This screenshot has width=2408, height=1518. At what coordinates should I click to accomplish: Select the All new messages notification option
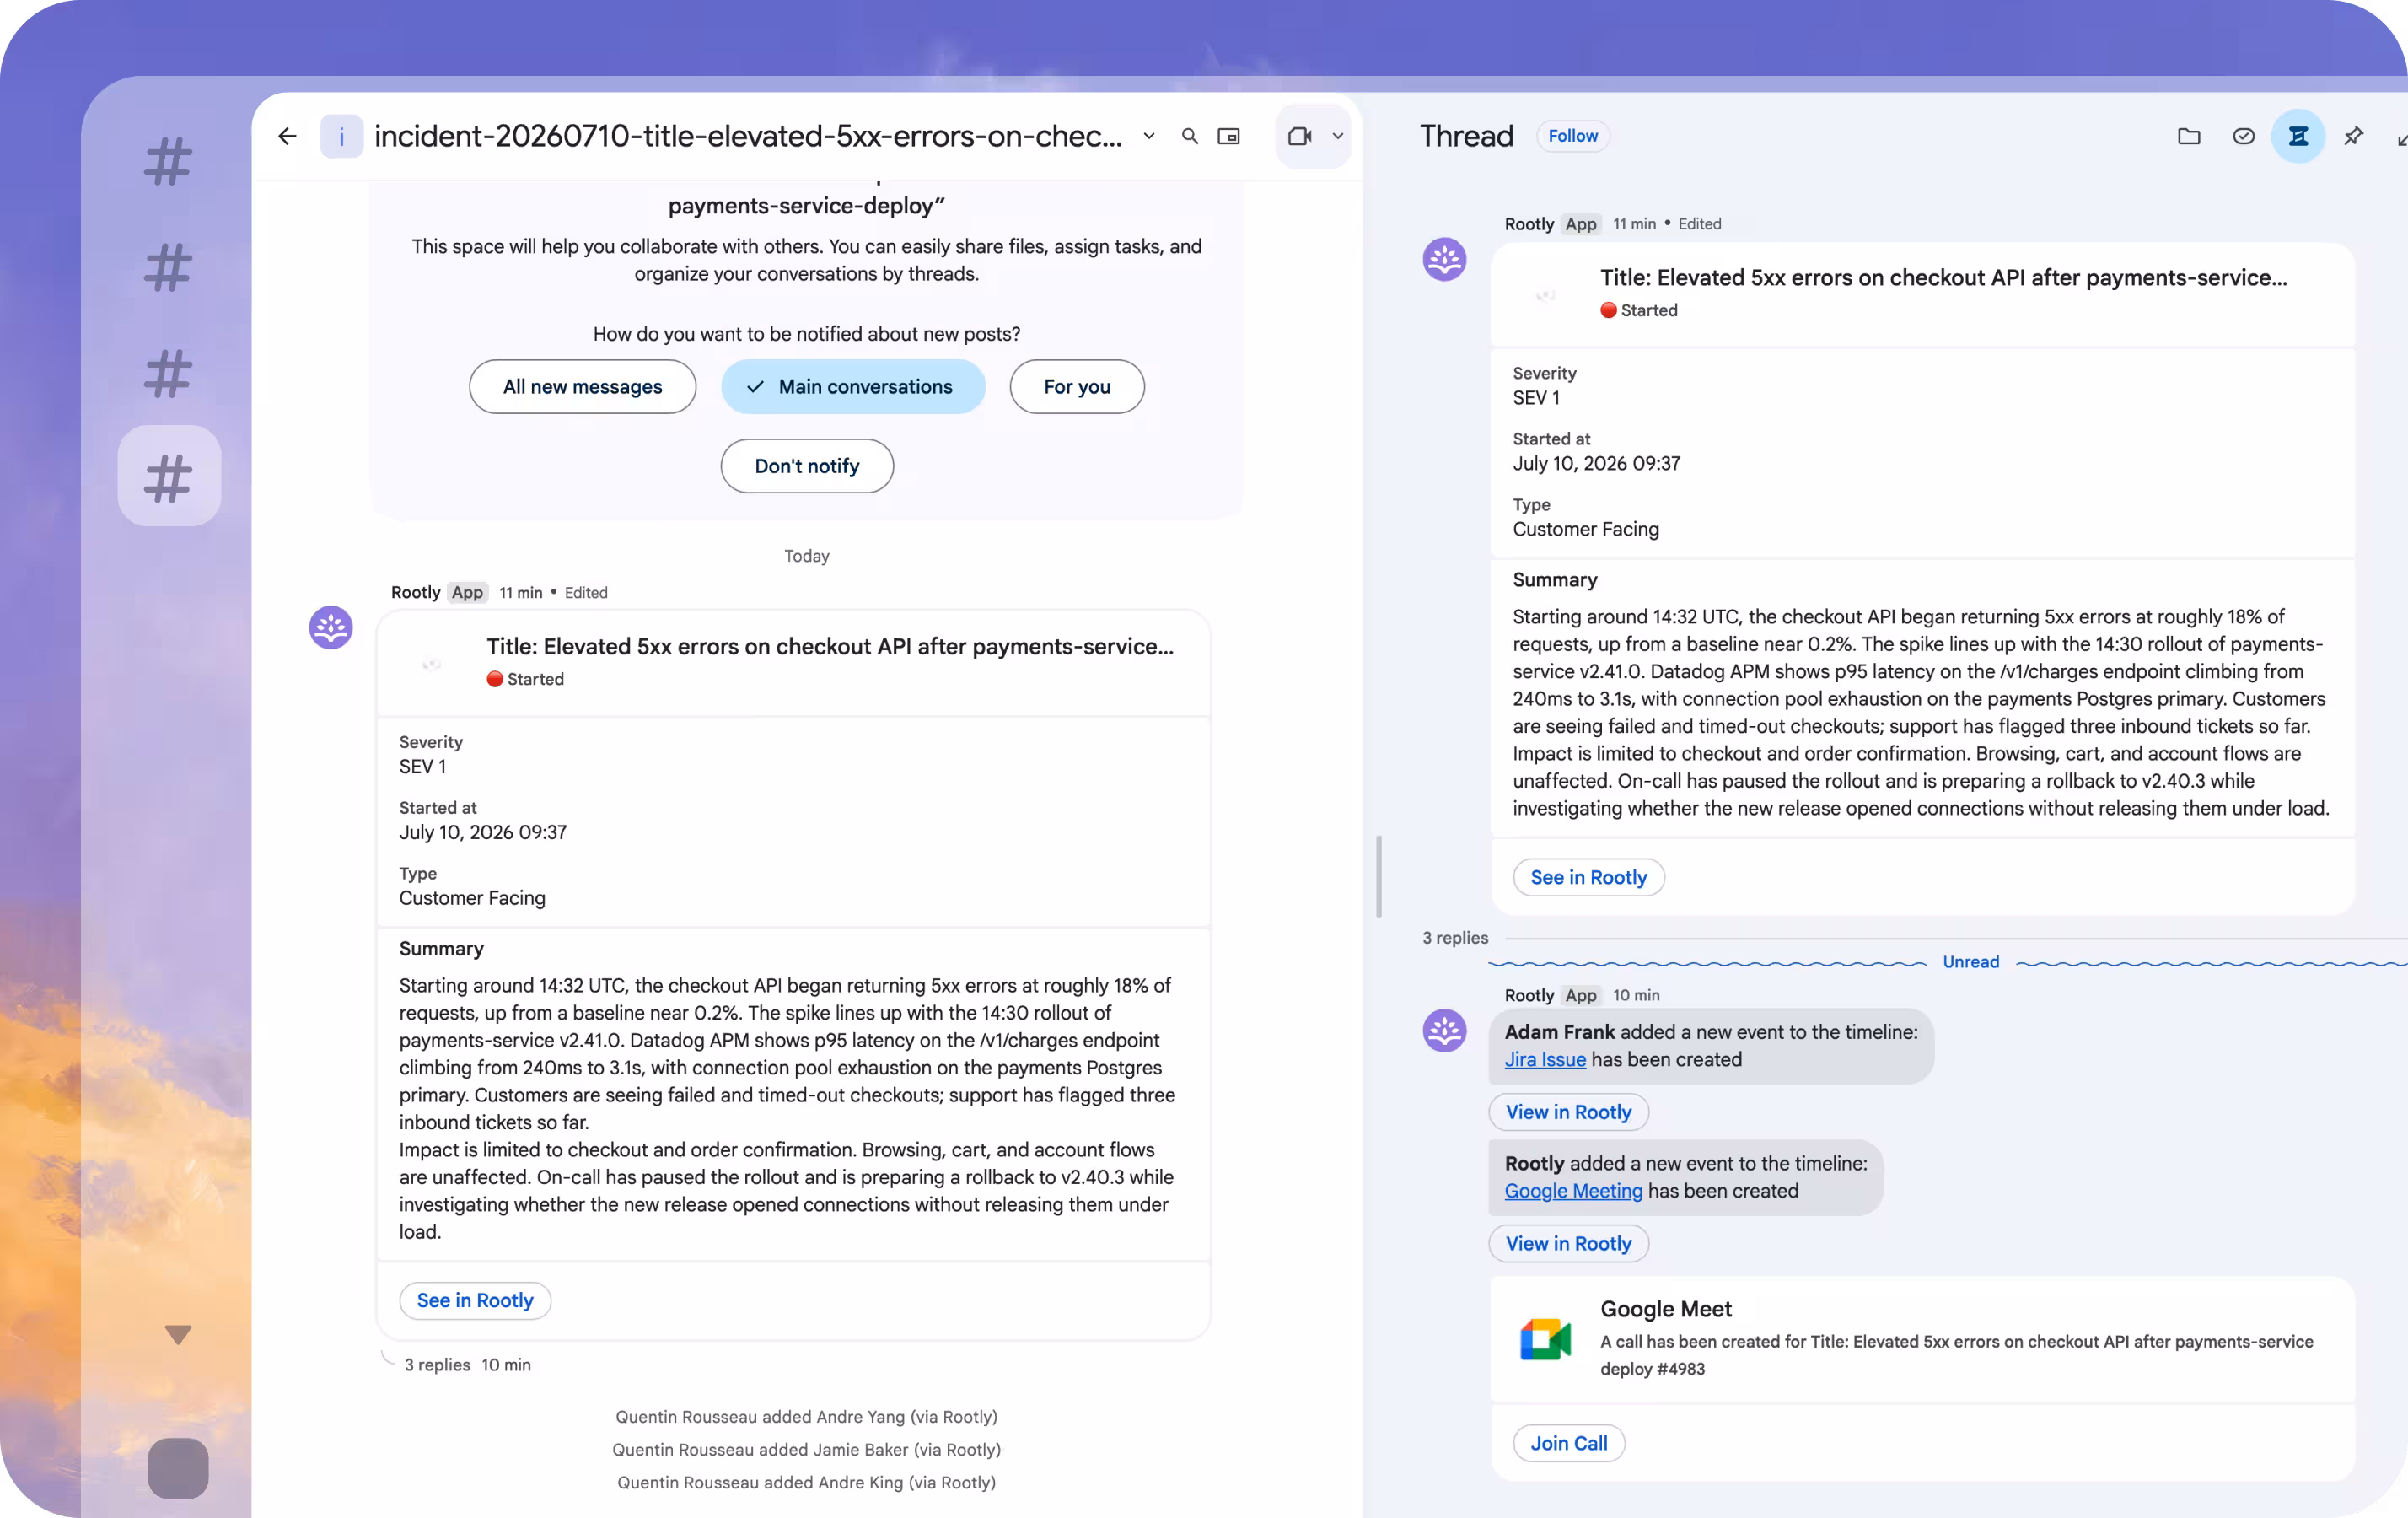pos(582,387)
